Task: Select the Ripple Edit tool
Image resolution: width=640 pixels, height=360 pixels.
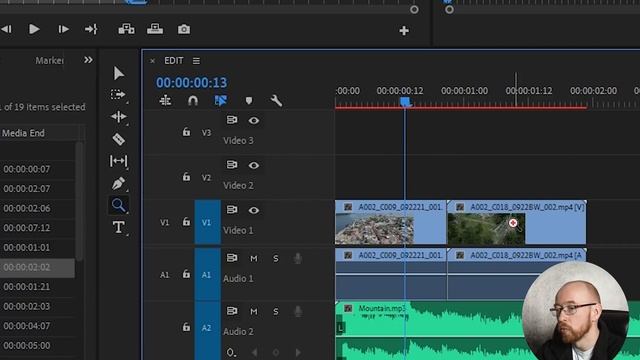Action: [x=118, y=117]
